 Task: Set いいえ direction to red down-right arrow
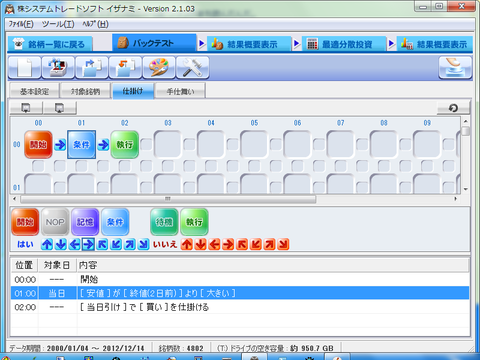283,244
